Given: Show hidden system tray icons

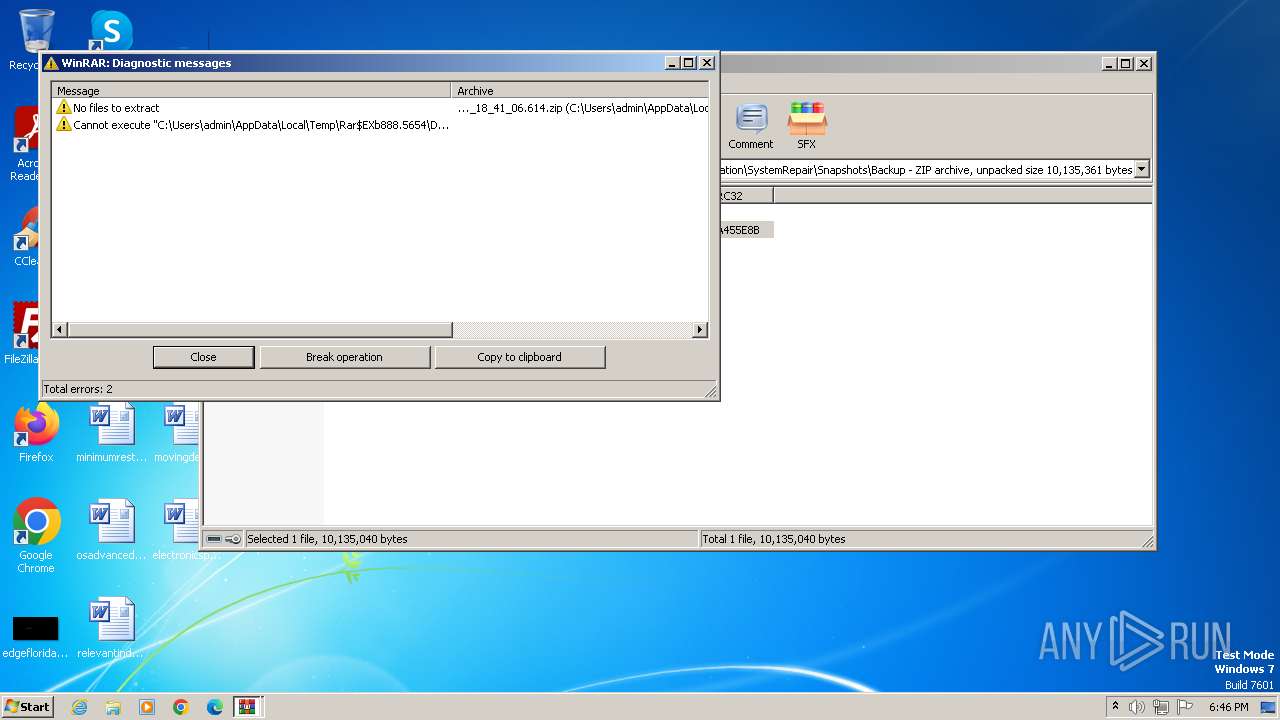Looking at the screenshot, I should click(1116, 706).
